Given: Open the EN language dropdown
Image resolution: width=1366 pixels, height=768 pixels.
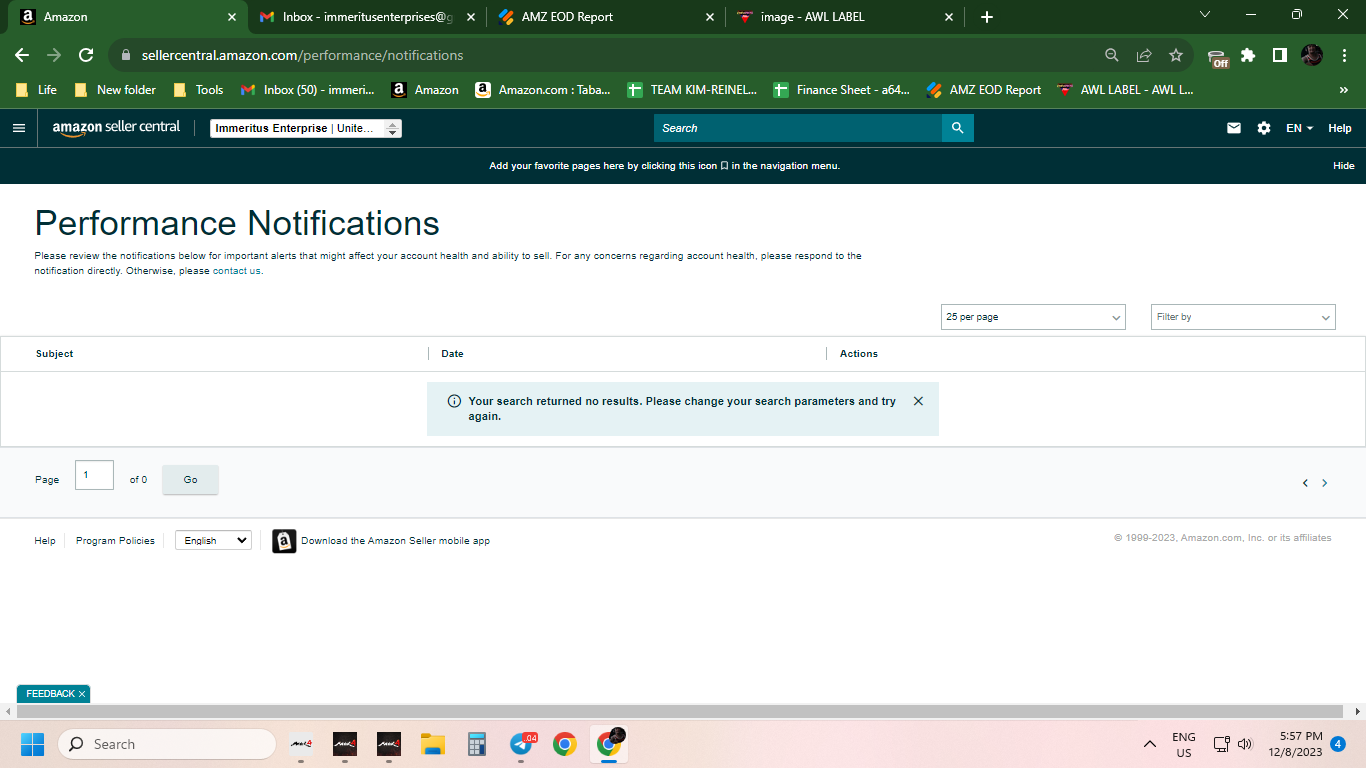Looking at the screenshot, I should 1299,128.
